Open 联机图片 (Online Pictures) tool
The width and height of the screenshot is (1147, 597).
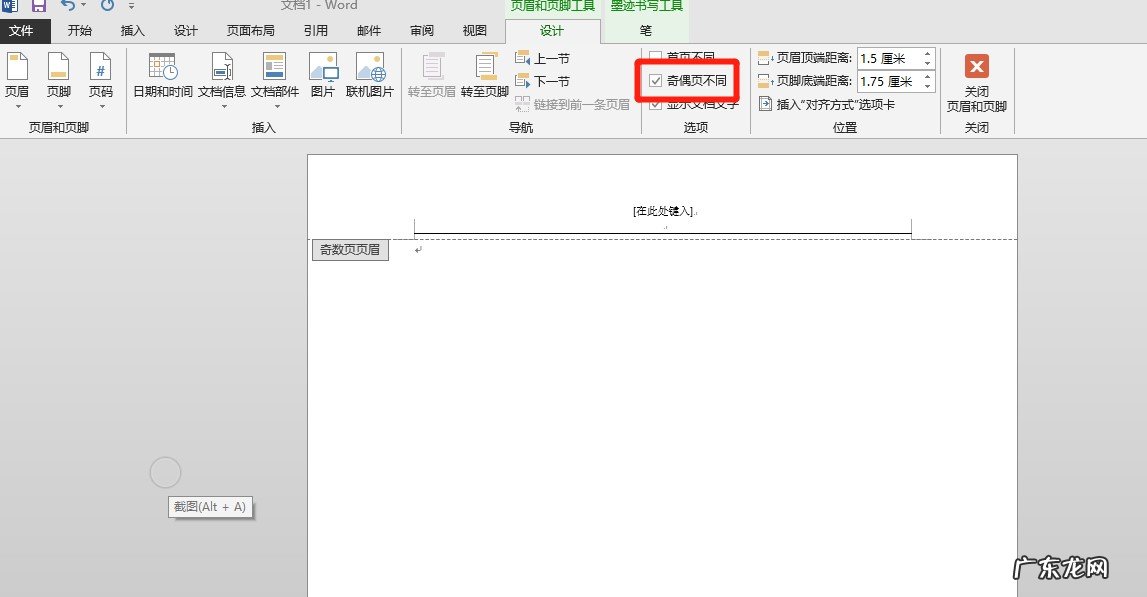coord(370,76)
